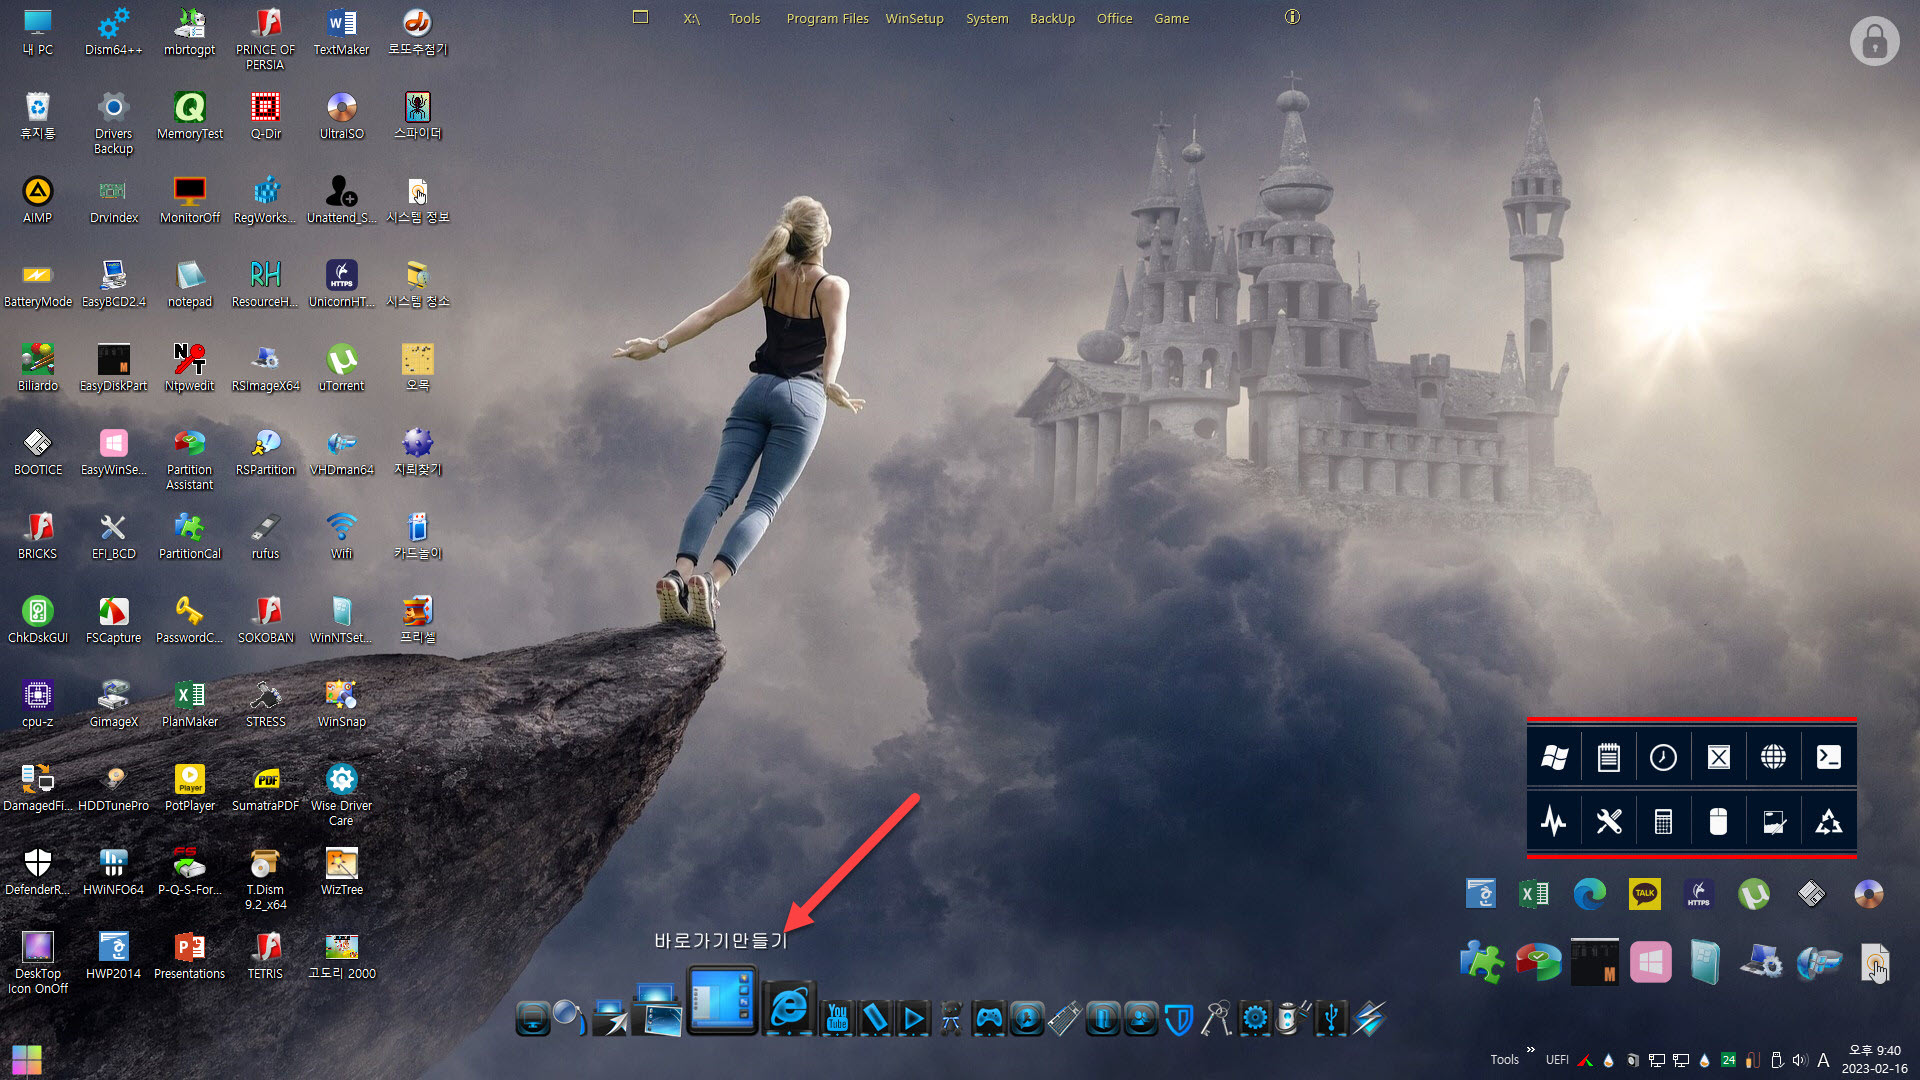
Task: Click the pink Windows icon in the lower-right cluster
Action: pos(1650,963)
